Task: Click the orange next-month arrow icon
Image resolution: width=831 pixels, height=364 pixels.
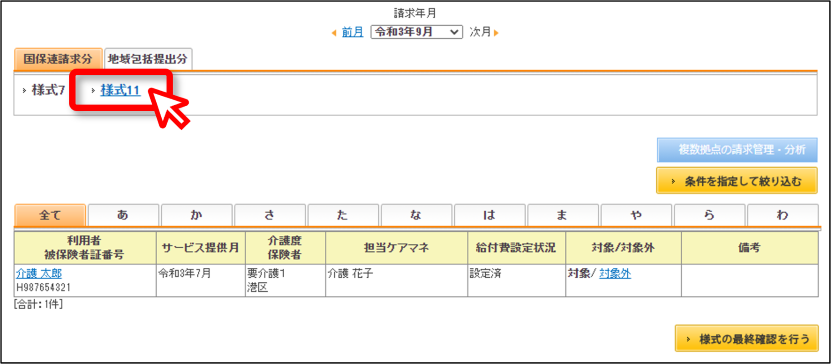Action: tap(496, 33)
